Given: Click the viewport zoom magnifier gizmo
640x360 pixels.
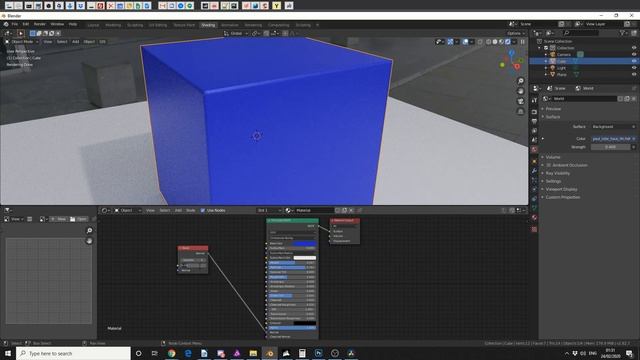Looking at the screenshot, I should (x=520, y=81).
